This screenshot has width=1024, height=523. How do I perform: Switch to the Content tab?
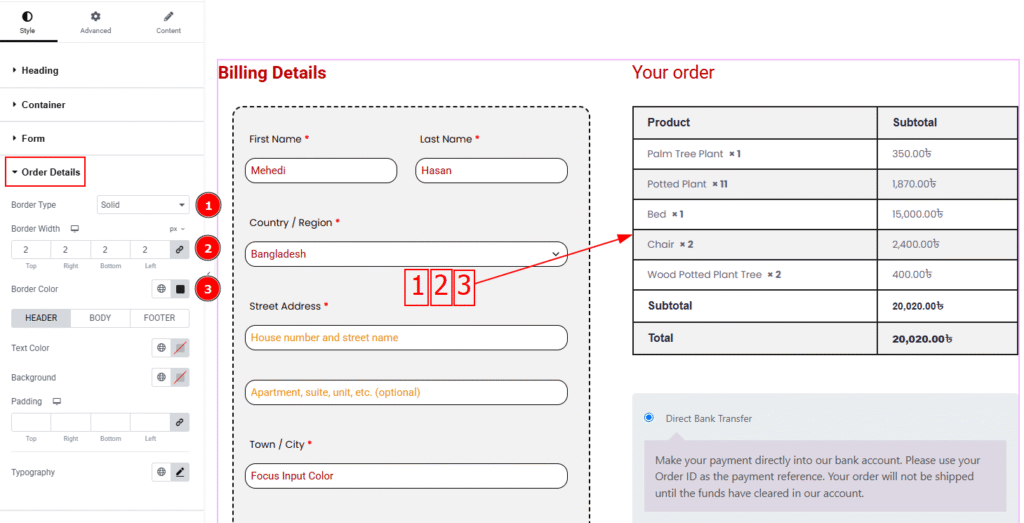pyautogui.click(x=168, y=22)
